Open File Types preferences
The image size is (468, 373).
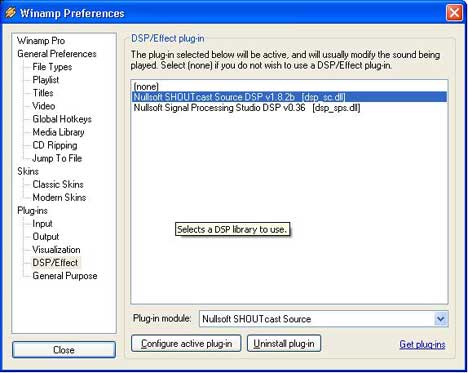tap(52, 67)
